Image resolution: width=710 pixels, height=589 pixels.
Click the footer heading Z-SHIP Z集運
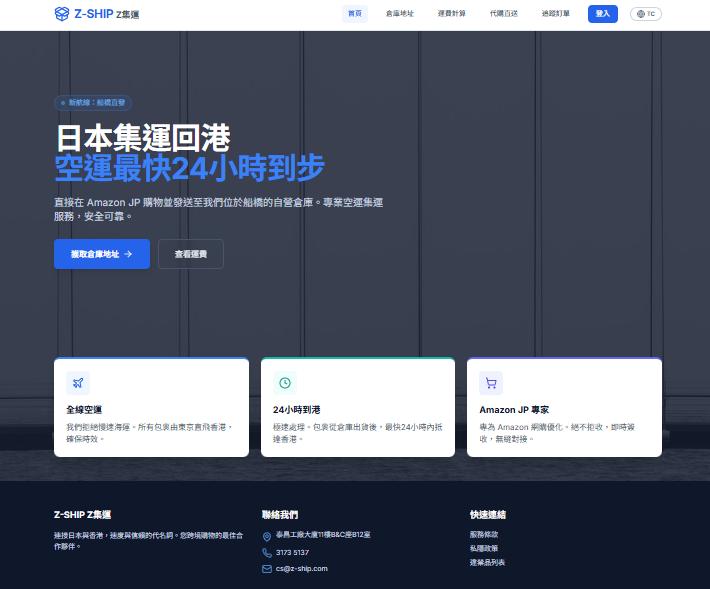tap(82, 515)
